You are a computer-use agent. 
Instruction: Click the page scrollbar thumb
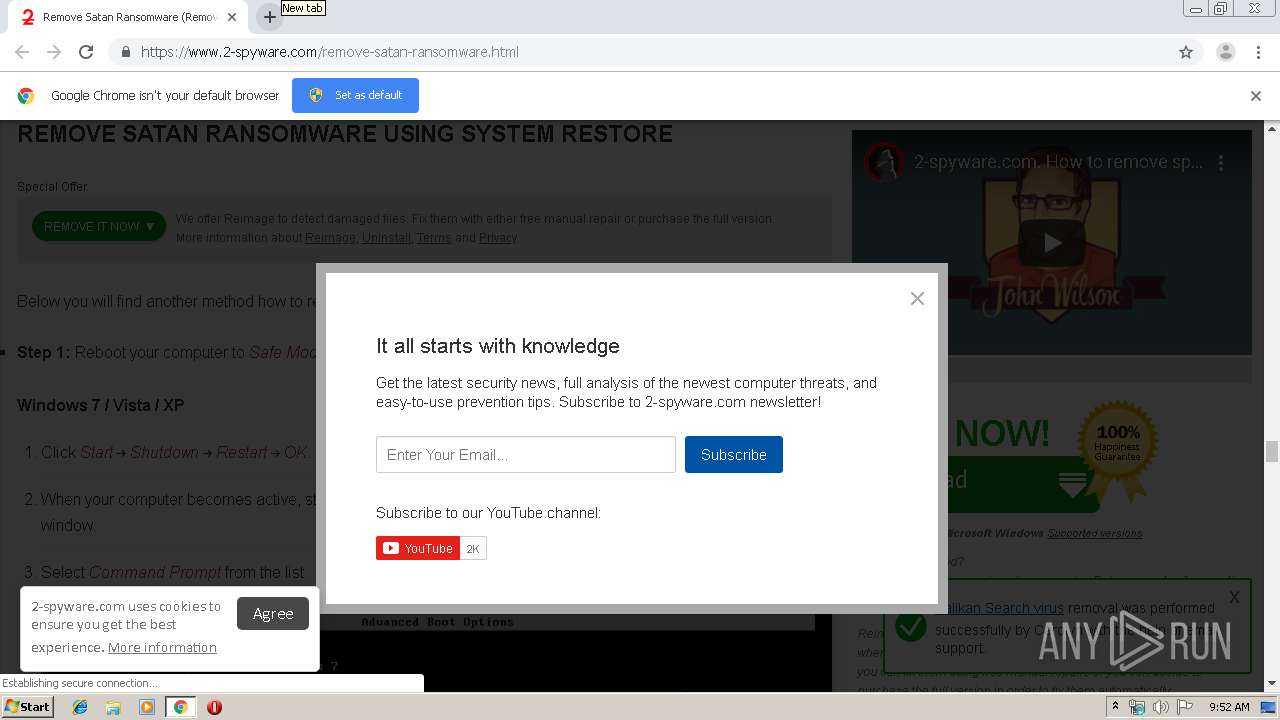pyautogui.click(x=1272, y=451)
